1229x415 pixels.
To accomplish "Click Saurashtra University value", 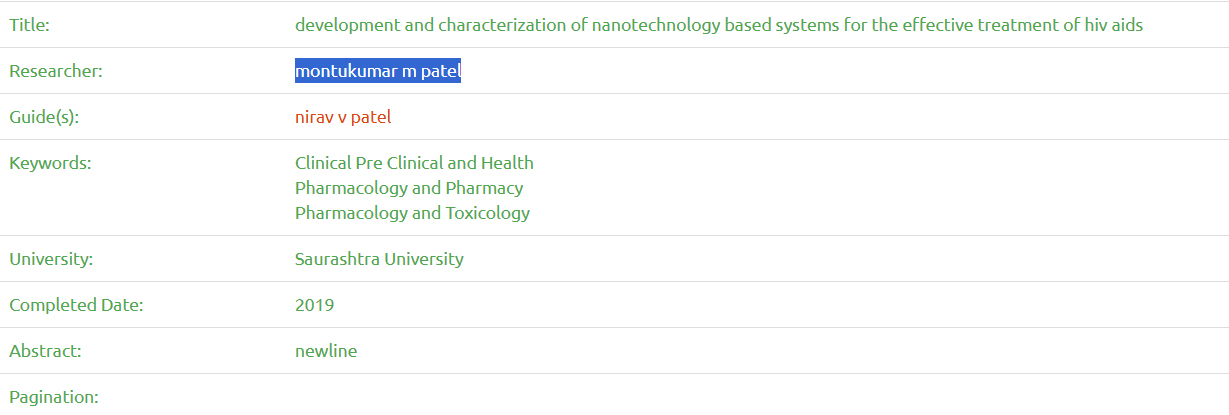I will tap(379, 259).
